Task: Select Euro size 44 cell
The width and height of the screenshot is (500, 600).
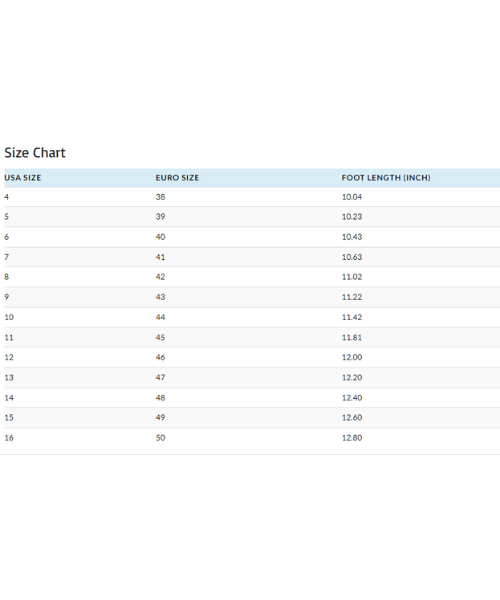Action: [x=160, y=317]
